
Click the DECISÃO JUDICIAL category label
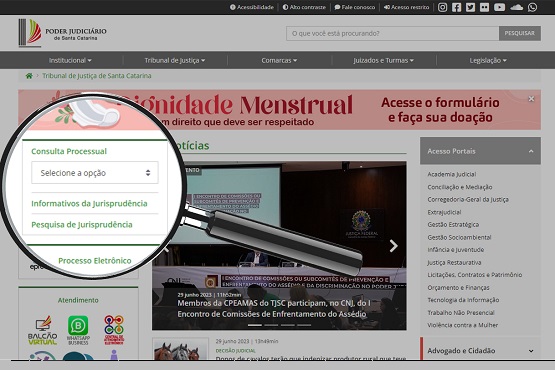tap(235, 351)
